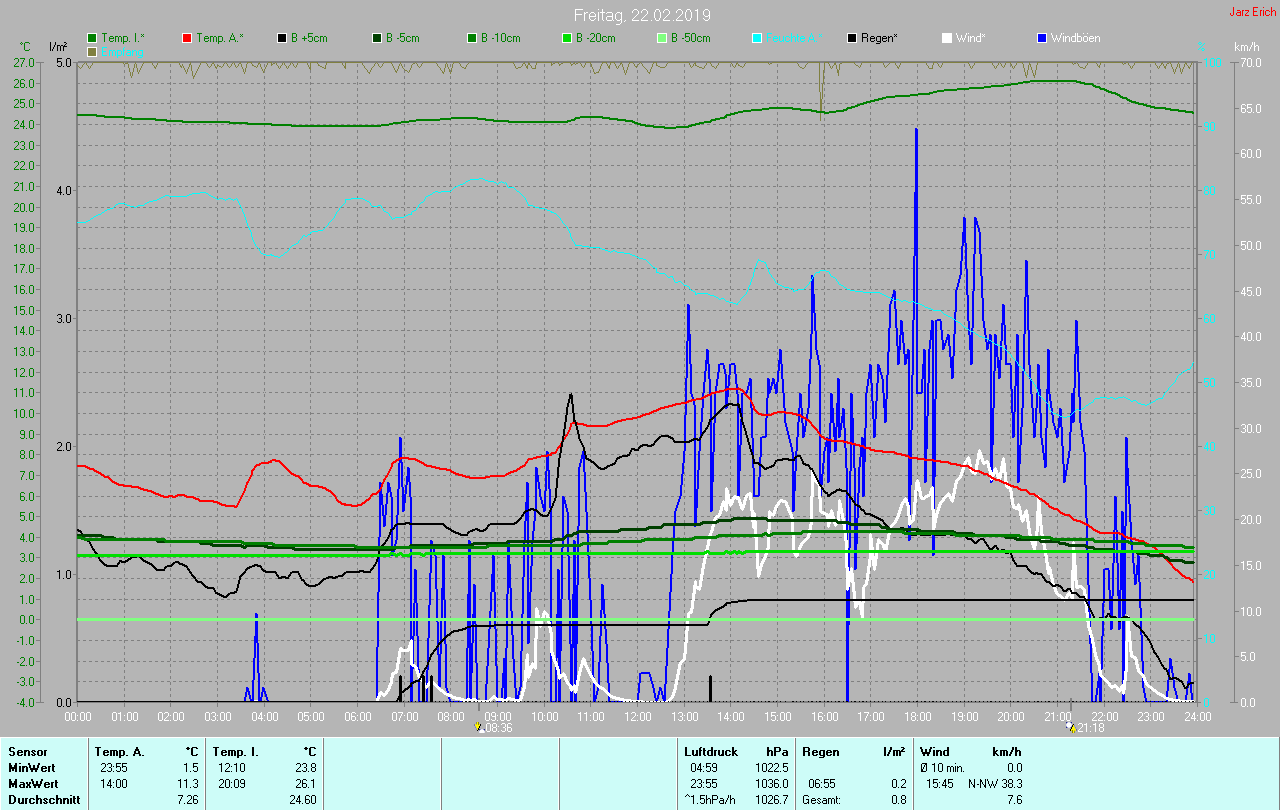The image size is (1280, 810).
Task: Click the Luftdruck column header
Action: pyautogui.click(x=711, y=751)
